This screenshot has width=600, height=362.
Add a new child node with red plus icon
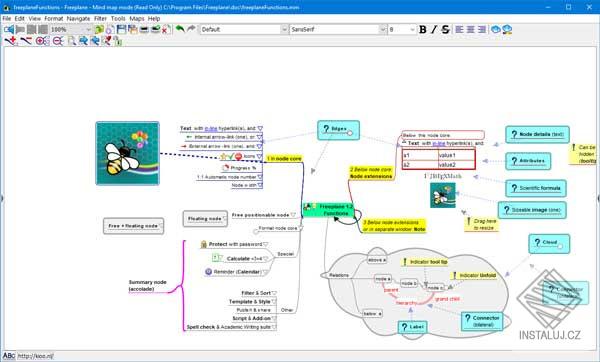[x=11, y=41]
